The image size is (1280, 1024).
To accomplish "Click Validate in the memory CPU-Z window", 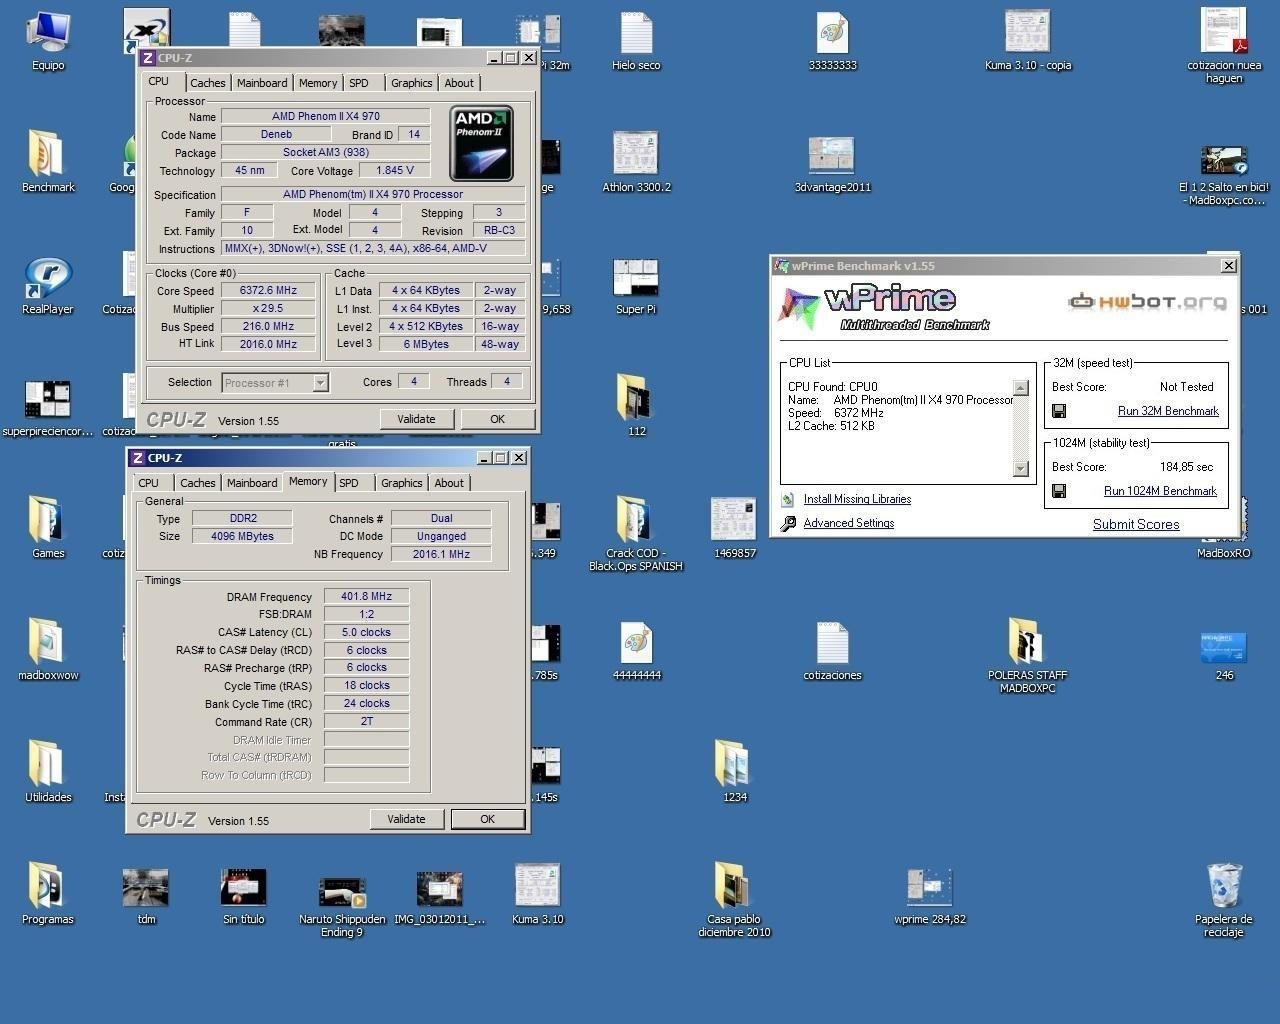I will click(x=406, y=819).
